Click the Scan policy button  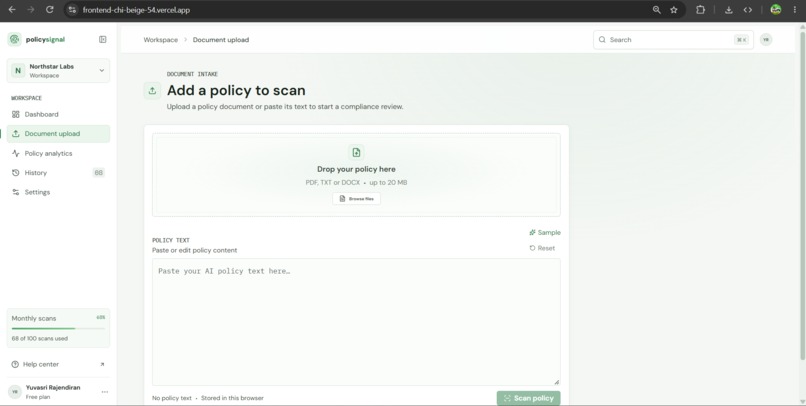point(528,398)
